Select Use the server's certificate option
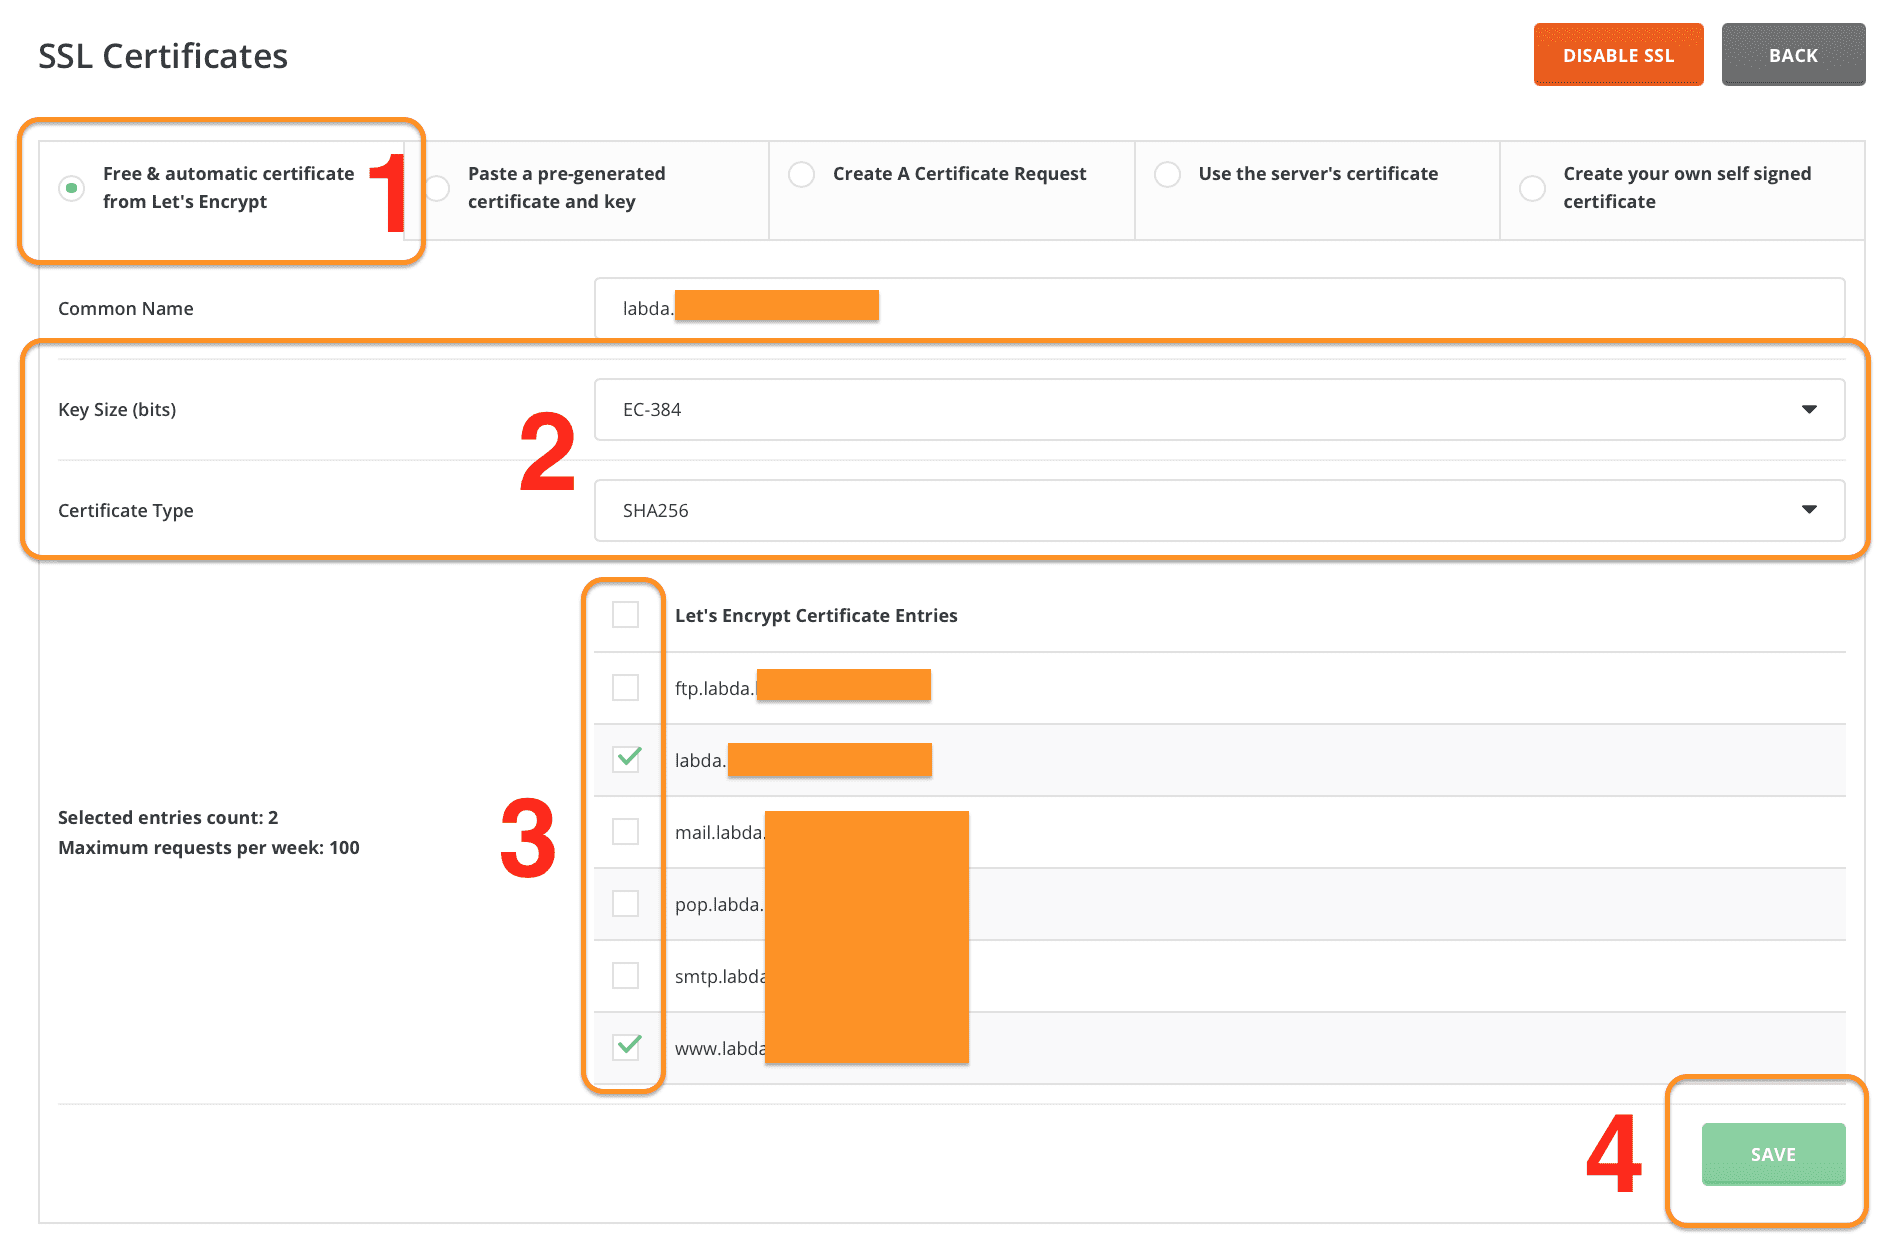 (1167, 174)
